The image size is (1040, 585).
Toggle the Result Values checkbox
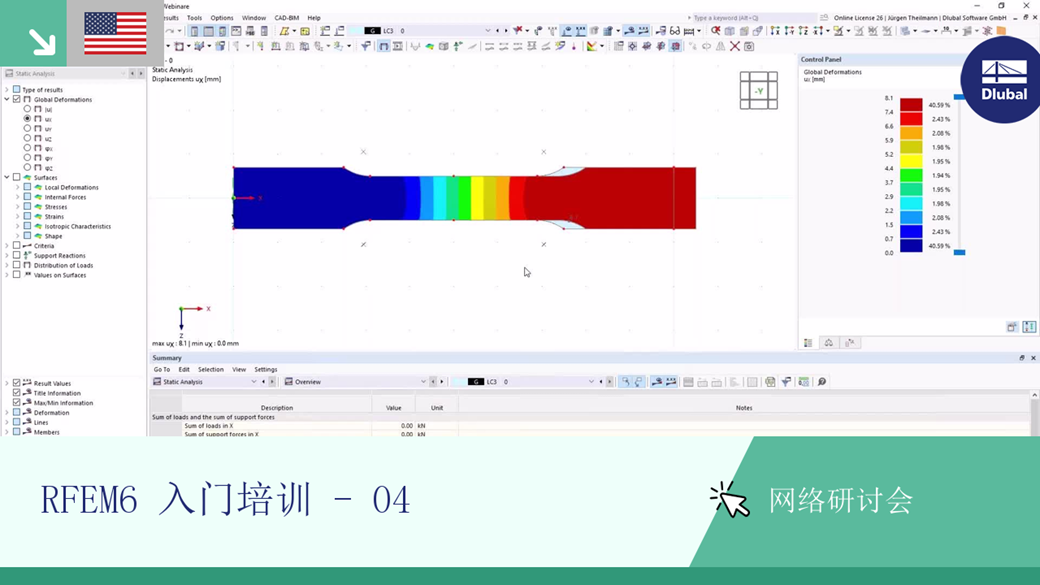[x=17, y=383]
